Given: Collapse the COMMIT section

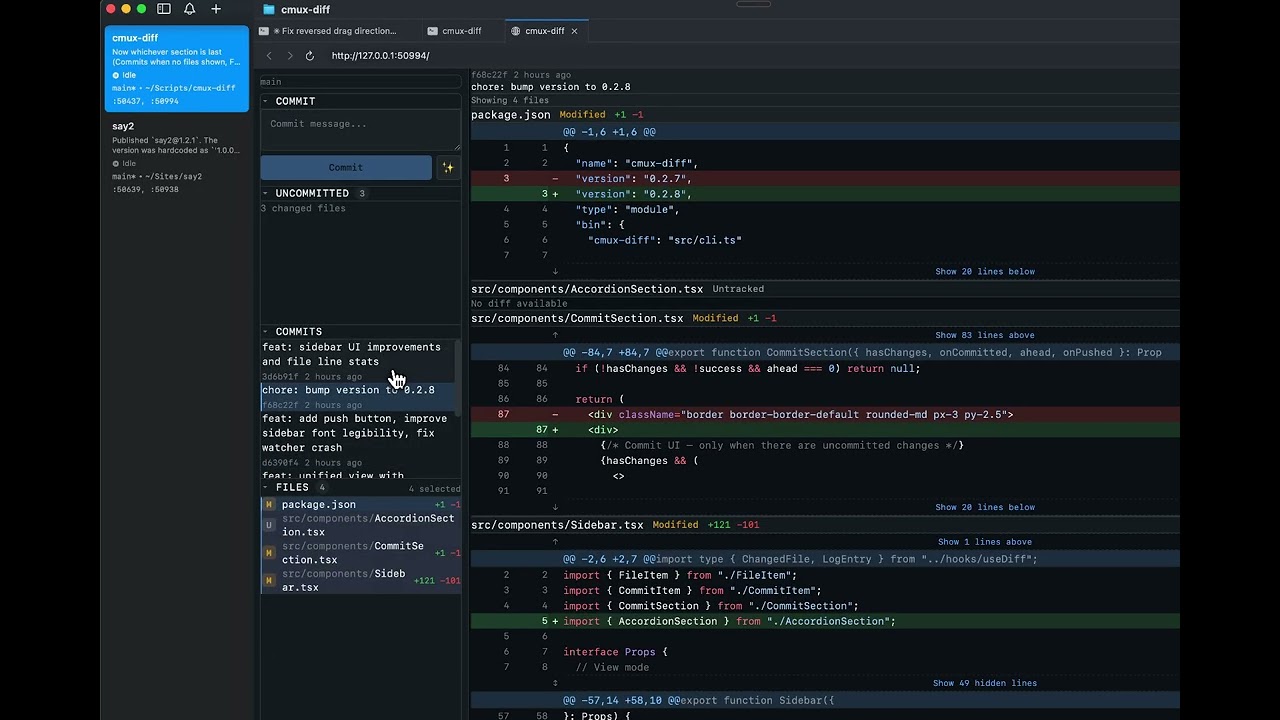Looking at the screenshot, I should point(266,101).
